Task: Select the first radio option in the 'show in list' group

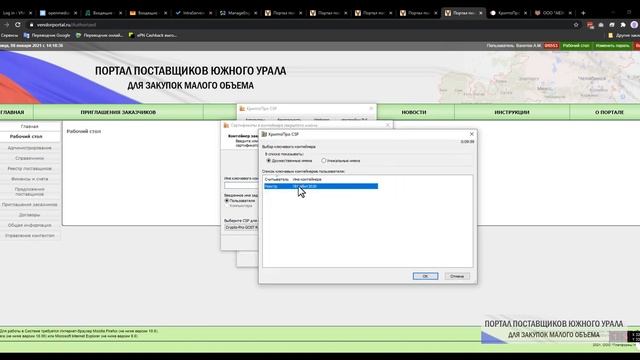Action: coord(269,161)
